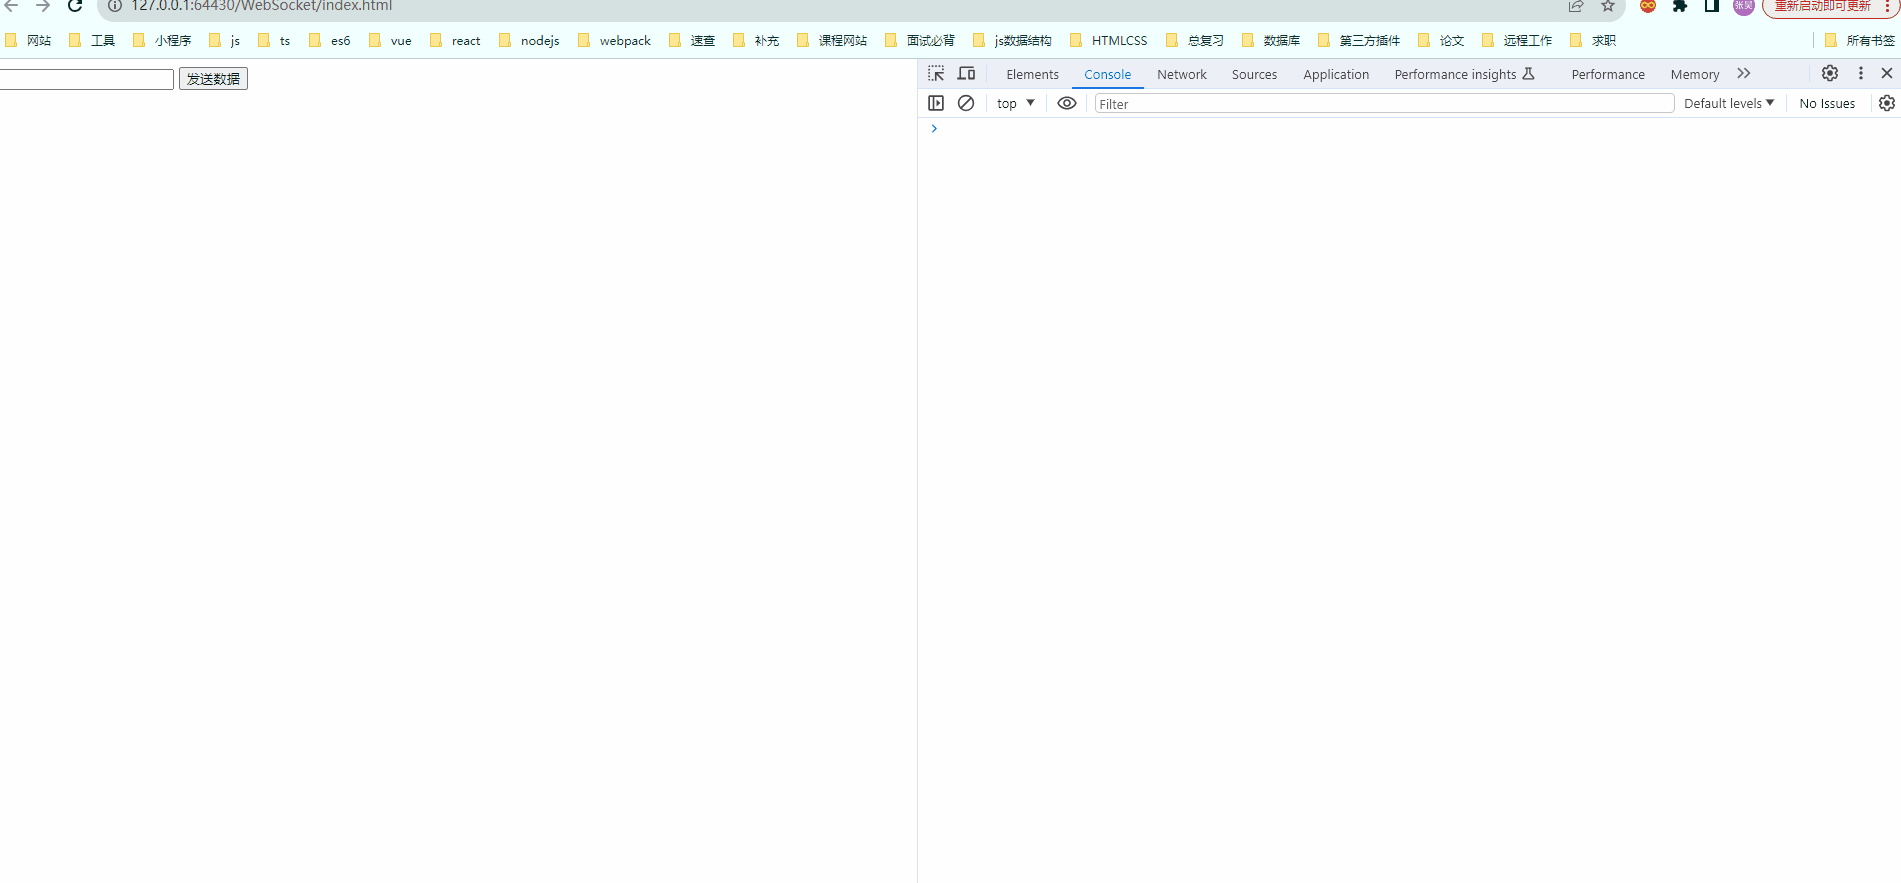Open the 面试必背 bookmark folder
Screen dimensions: 1901x883
point(921,40)
